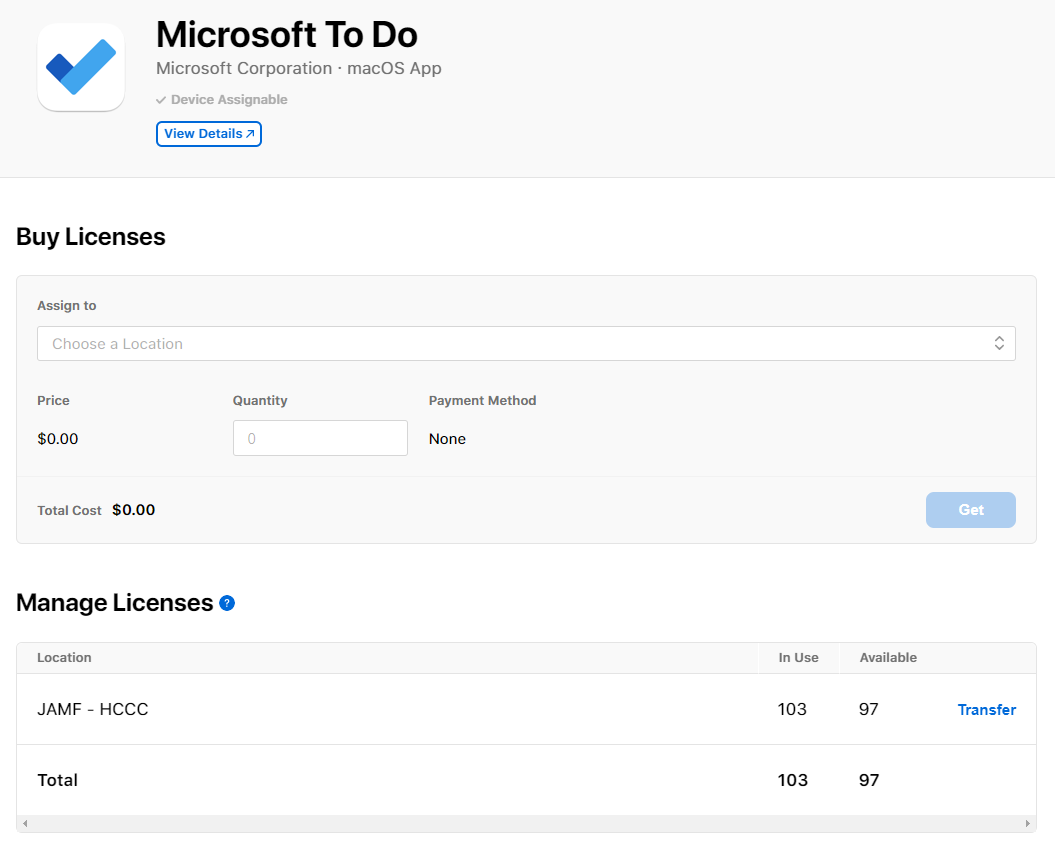
Task: Click the Quantity label
Action: pos(260,400)
